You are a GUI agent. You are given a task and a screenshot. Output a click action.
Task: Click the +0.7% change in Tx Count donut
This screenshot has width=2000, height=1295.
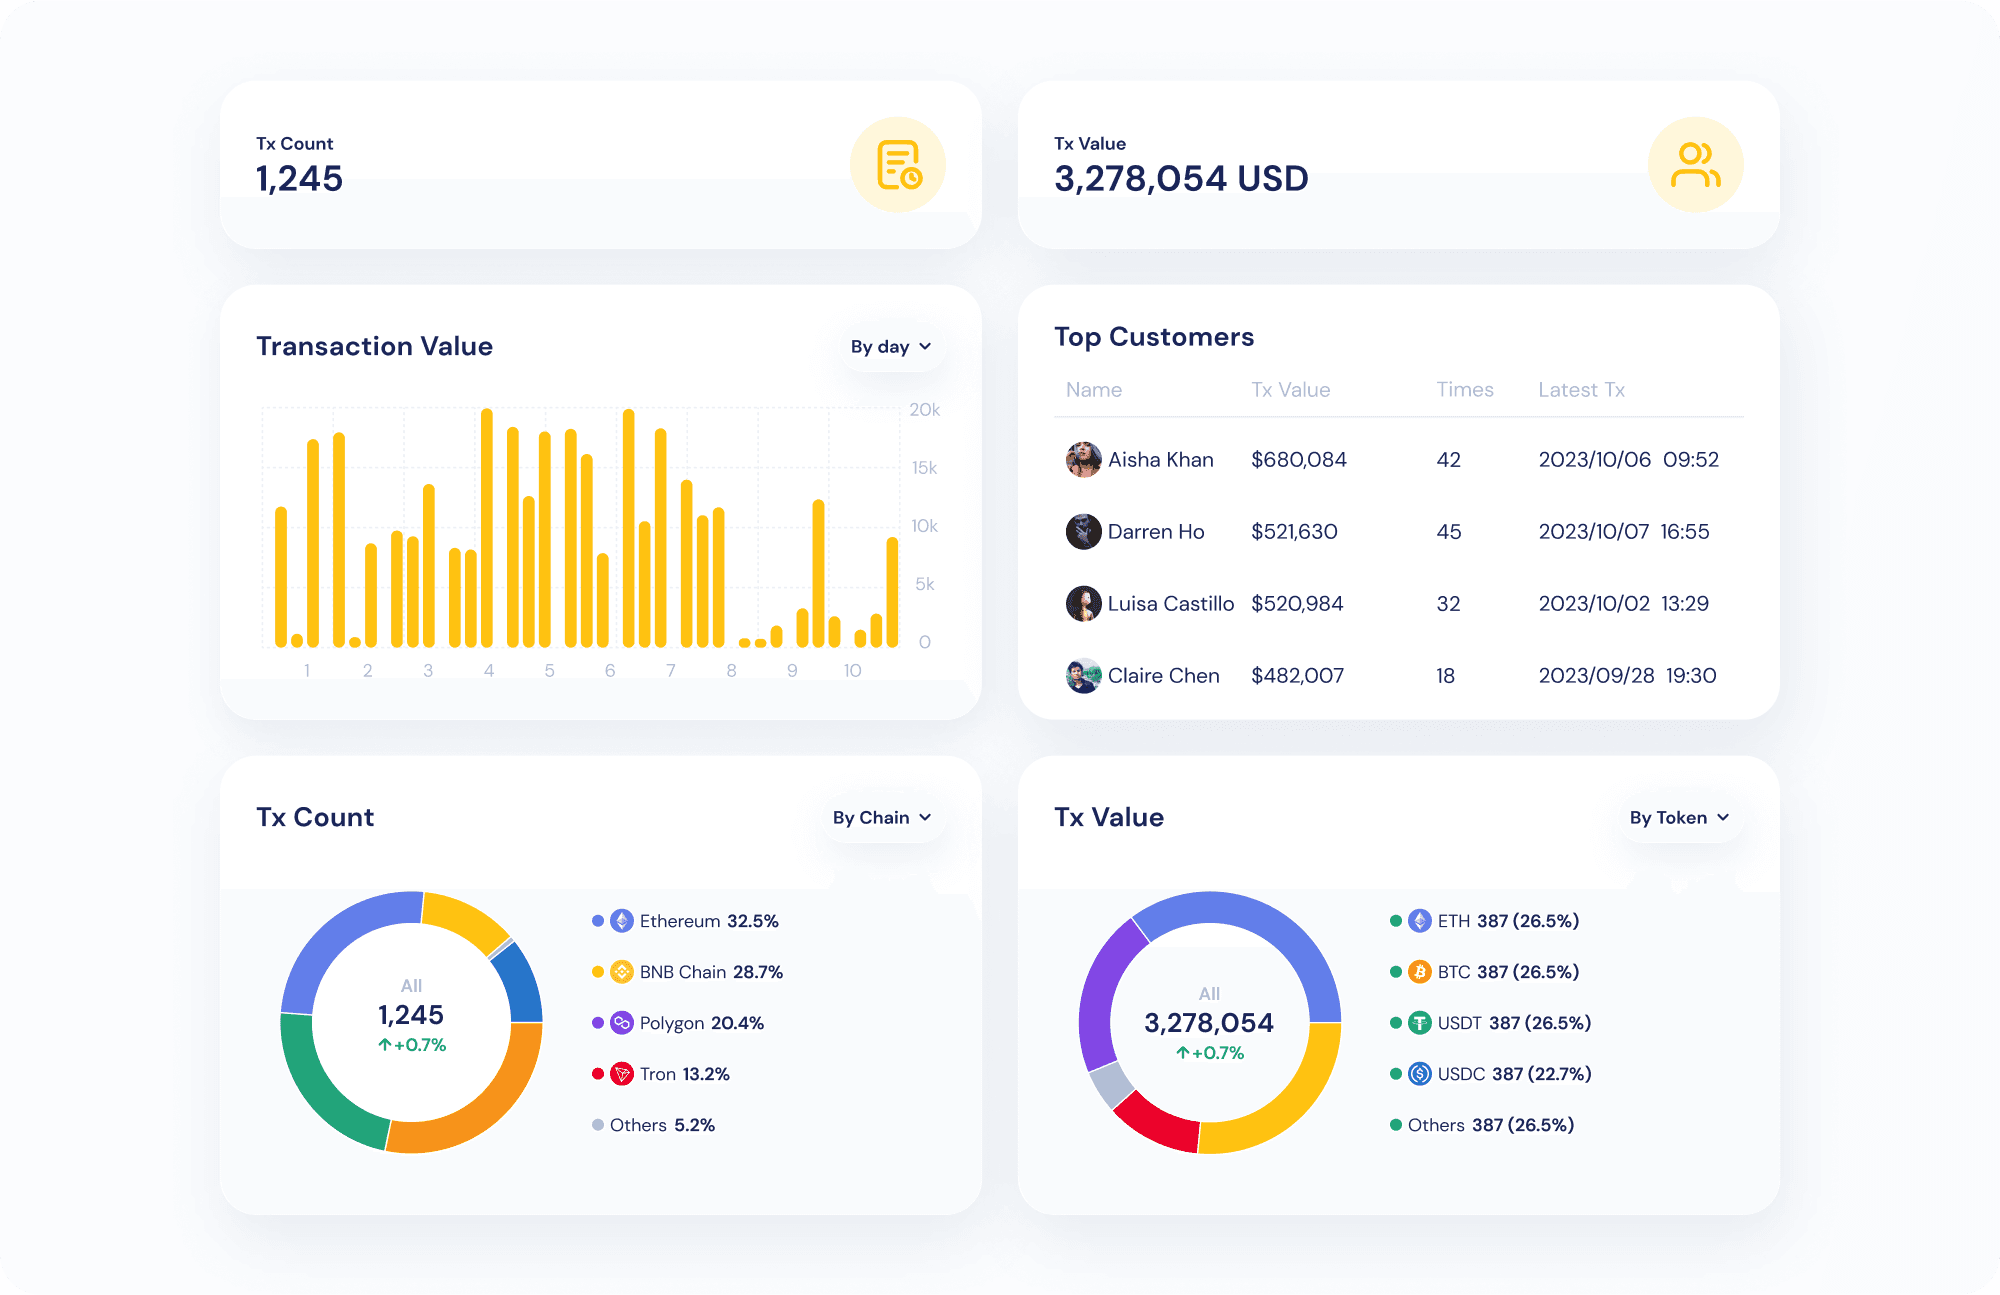(412, 1045)
